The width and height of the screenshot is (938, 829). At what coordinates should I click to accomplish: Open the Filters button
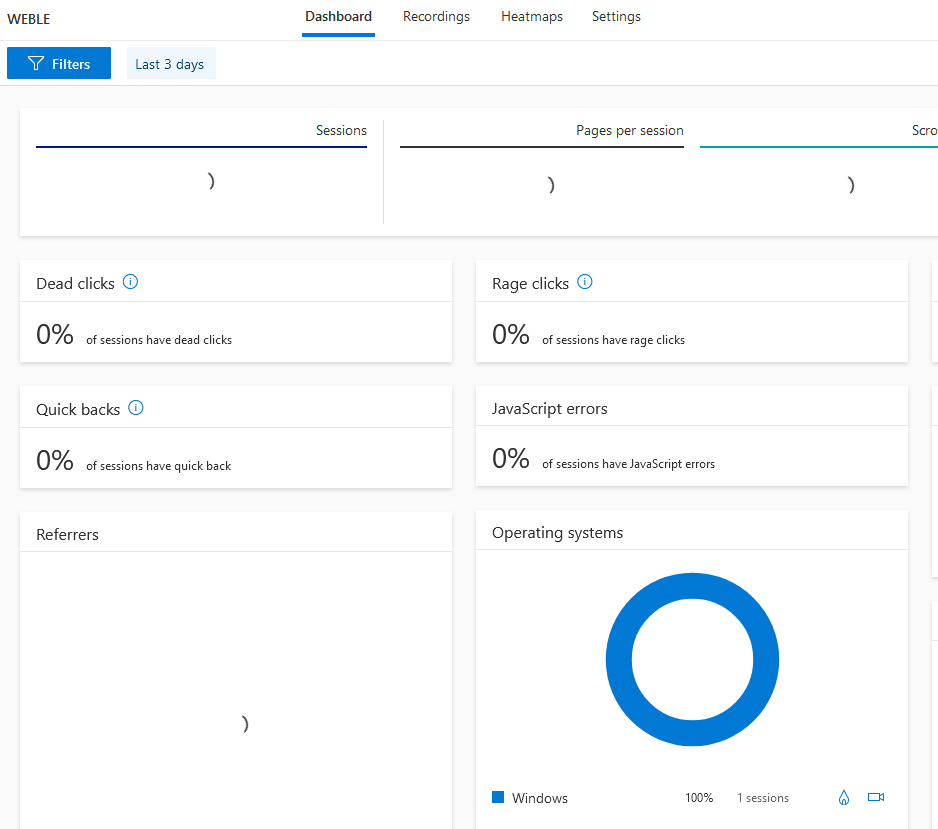(x=59, y=63)
